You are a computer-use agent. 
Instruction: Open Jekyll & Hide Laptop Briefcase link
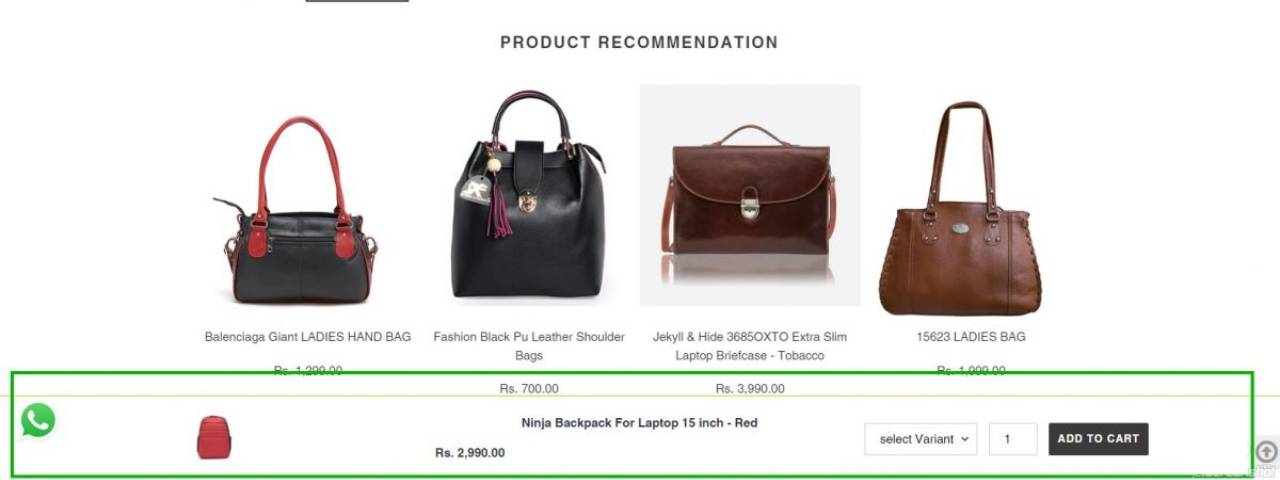[x=750, y=346]
